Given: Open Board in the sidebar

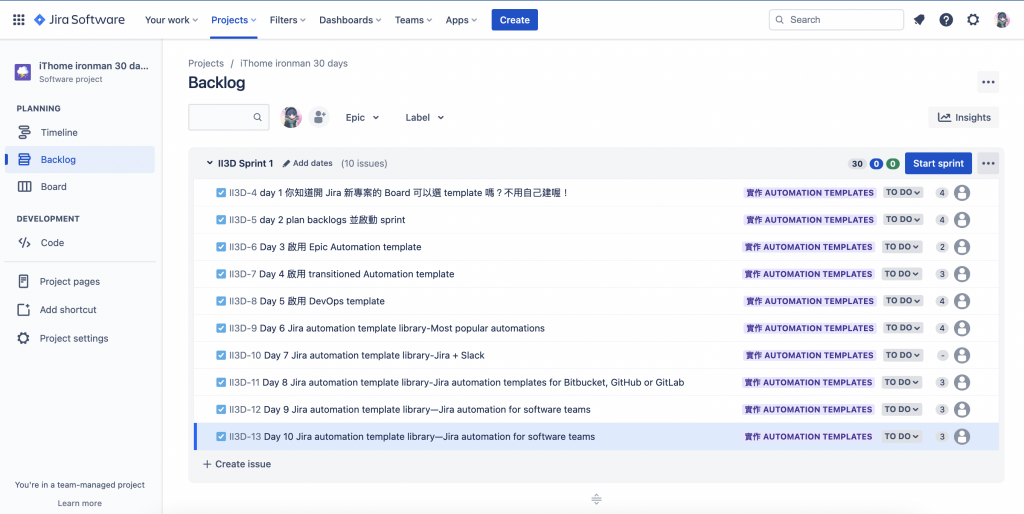Looking at the screenshot, I should click(80, 187).
